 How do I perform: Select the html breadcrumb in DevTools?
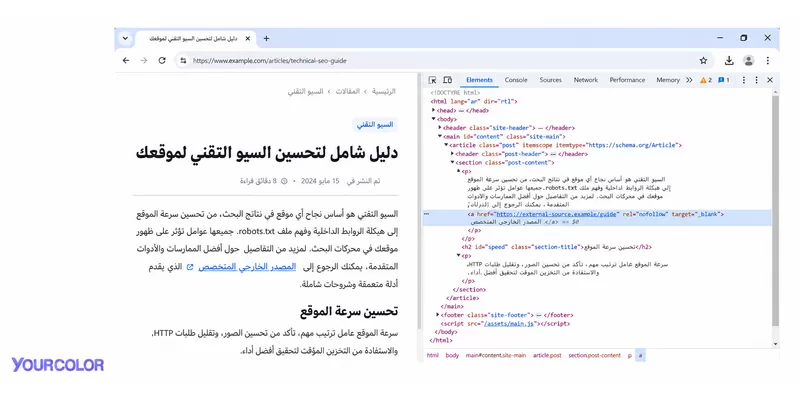[433, 356]
